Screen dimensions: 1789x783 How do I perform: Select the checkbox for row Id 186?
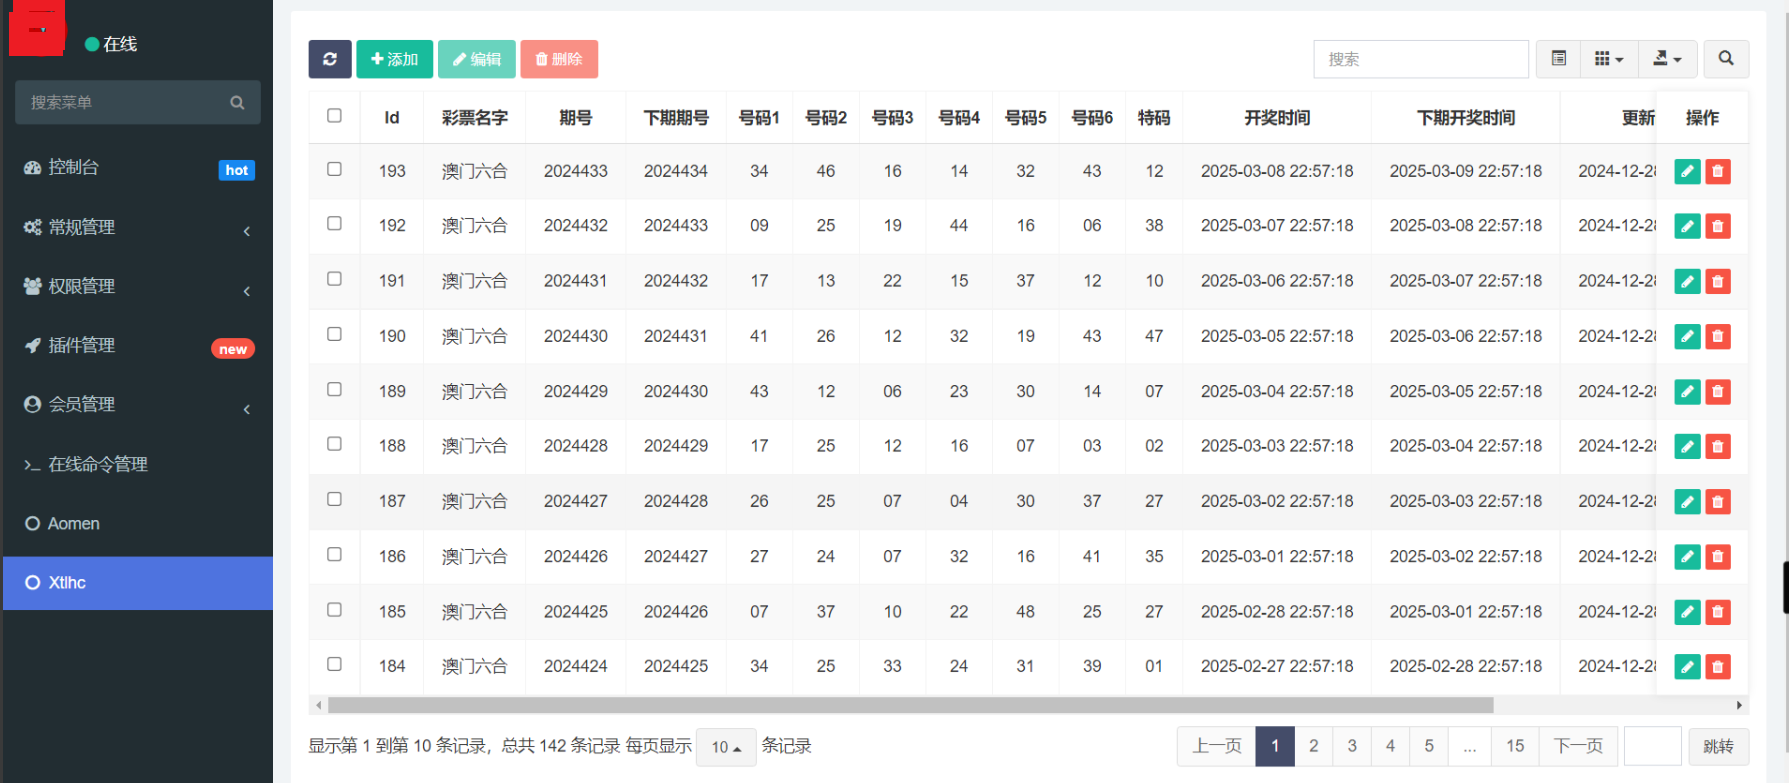pos(334,555)
